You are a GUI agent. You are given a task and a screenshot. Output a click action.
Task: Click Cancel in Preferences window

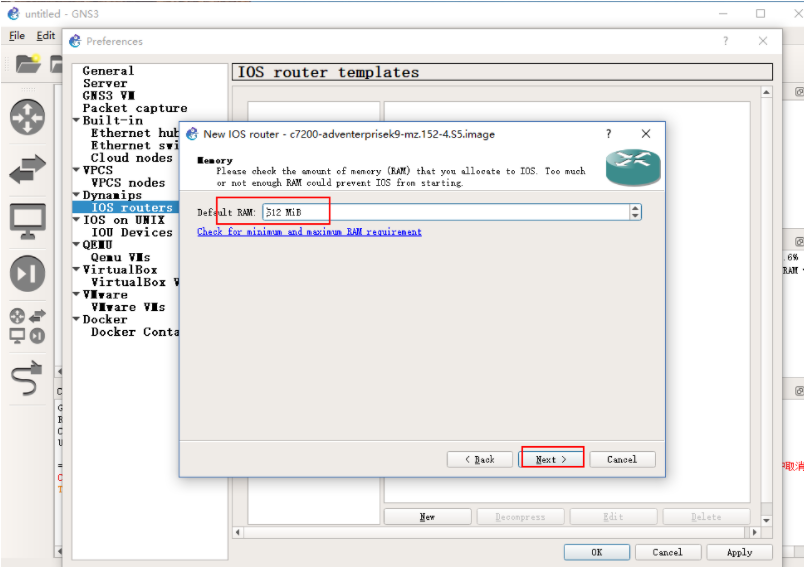click(667, 552)
